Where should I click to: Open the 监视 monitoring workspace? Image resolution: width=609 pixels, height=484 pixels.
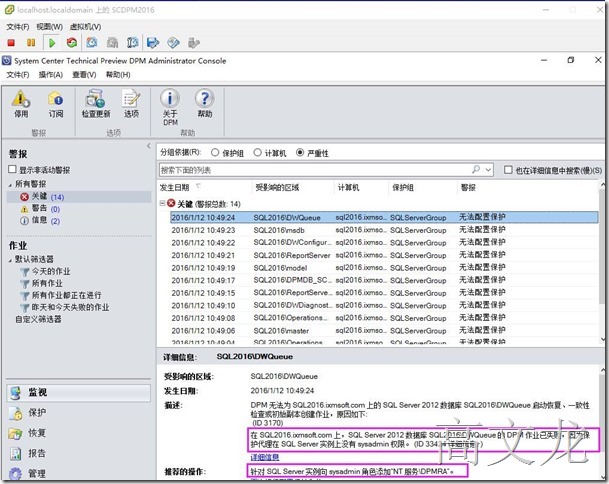[79, 392]
